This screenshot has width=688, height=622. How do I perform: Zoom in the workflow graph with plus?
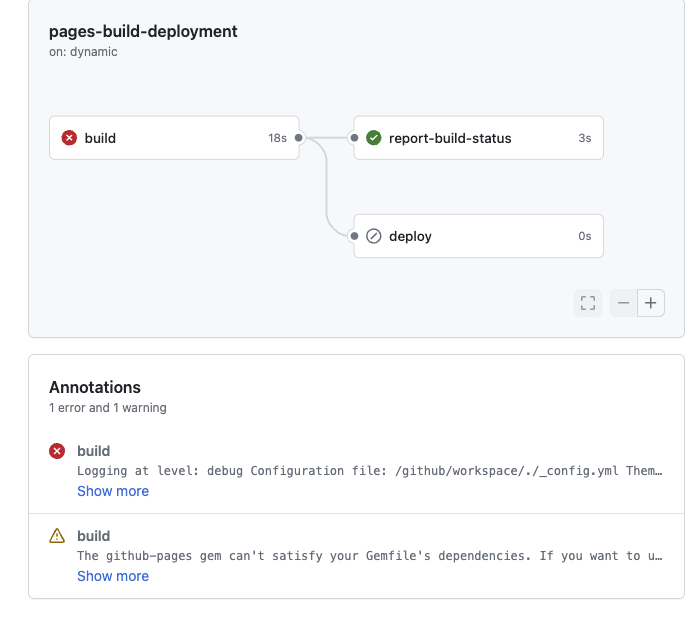pyautogui.click(x=651, y=303)
